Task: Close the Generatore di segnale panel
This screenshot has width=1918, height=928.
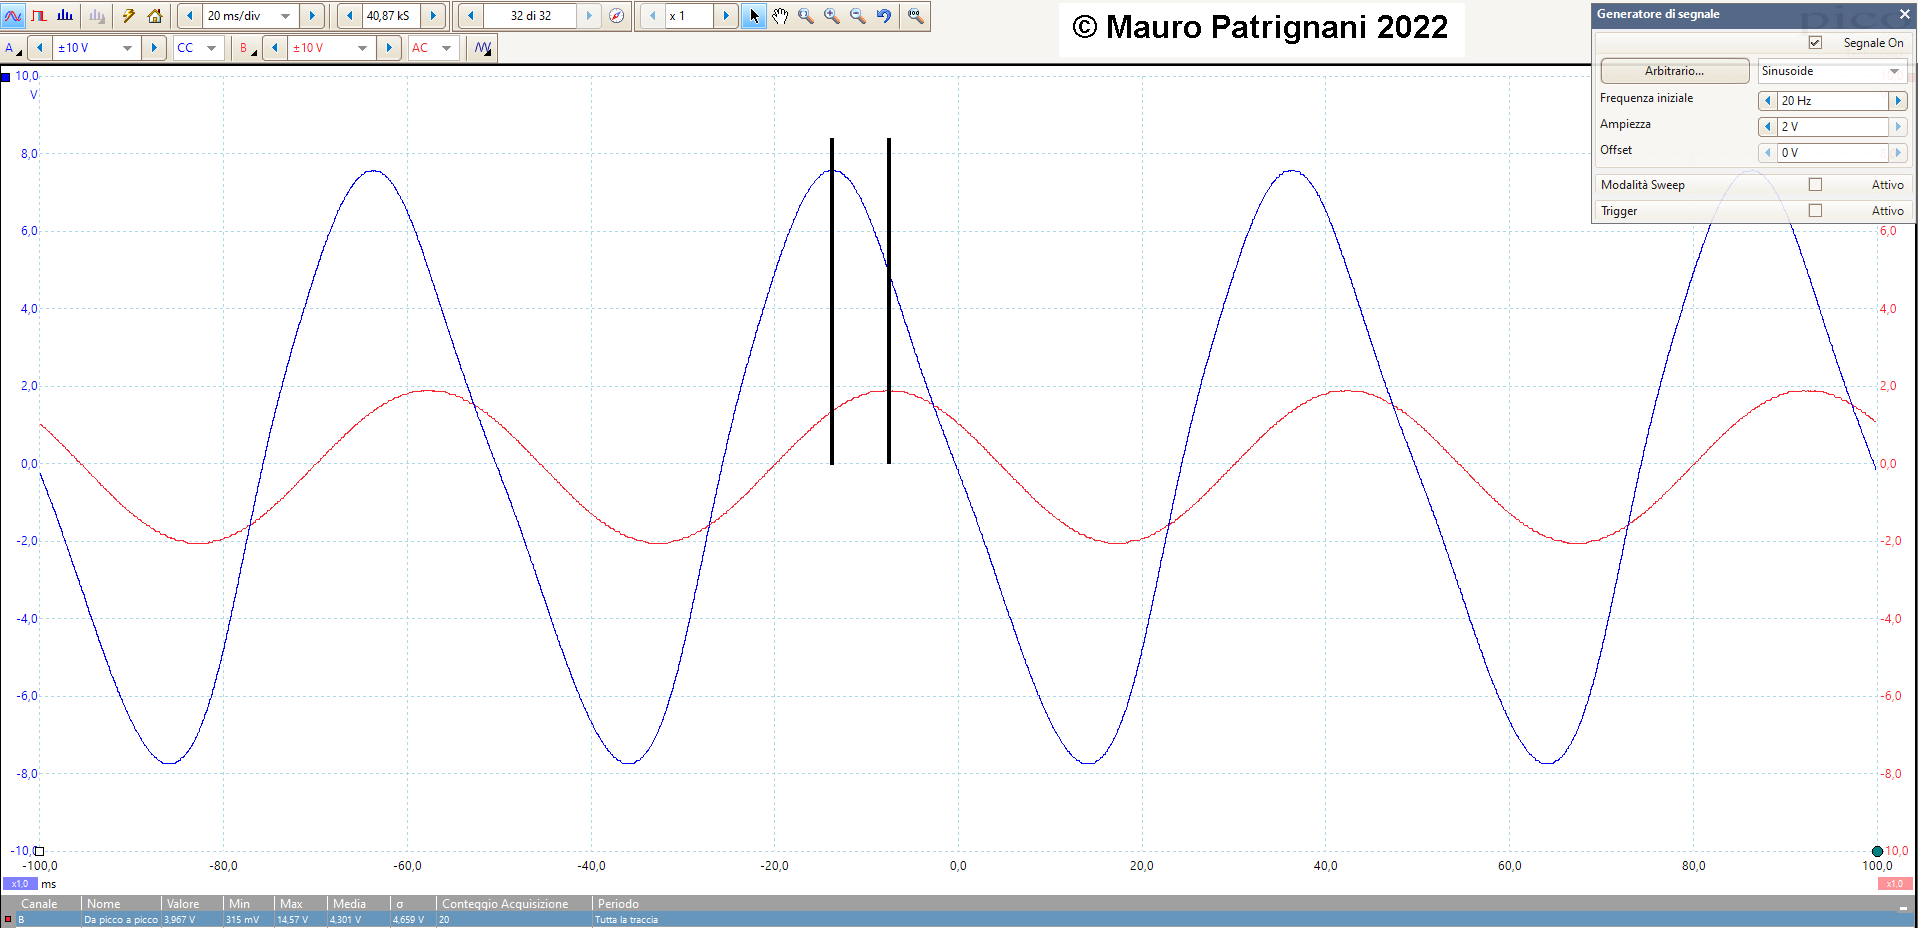Action: point(1904,14)
